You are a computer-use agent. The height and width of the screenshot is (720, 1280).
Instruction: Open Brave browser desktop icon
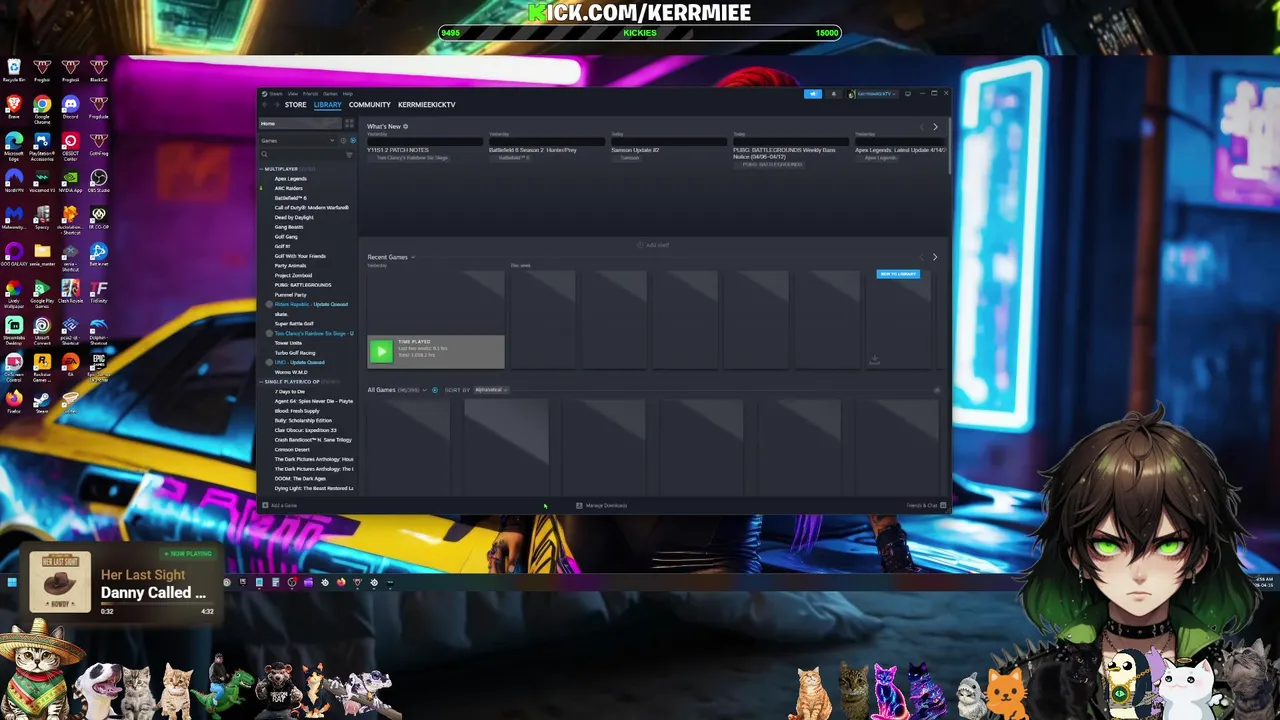[14, 108]
